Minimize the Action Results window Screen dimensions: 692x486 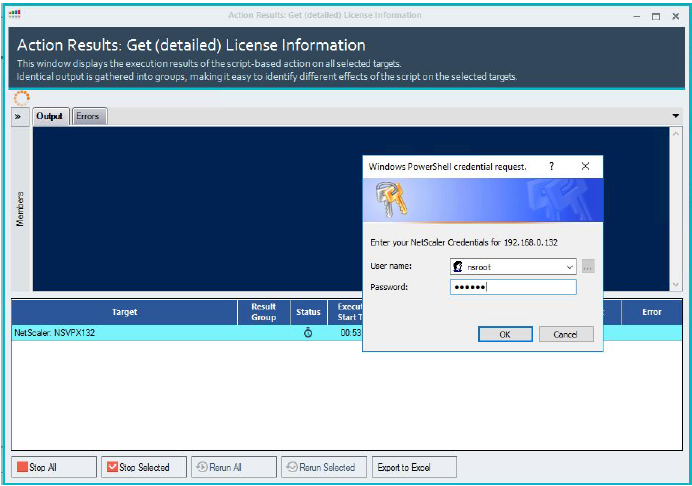click(x=636, y=17)
